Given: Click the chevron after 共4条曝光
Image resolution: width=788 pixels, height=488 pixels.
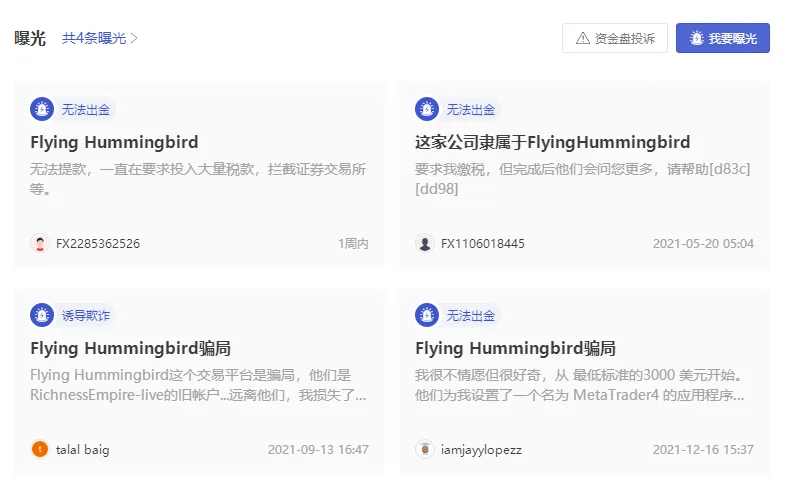Looking at the screenshot, I should 134,38.
